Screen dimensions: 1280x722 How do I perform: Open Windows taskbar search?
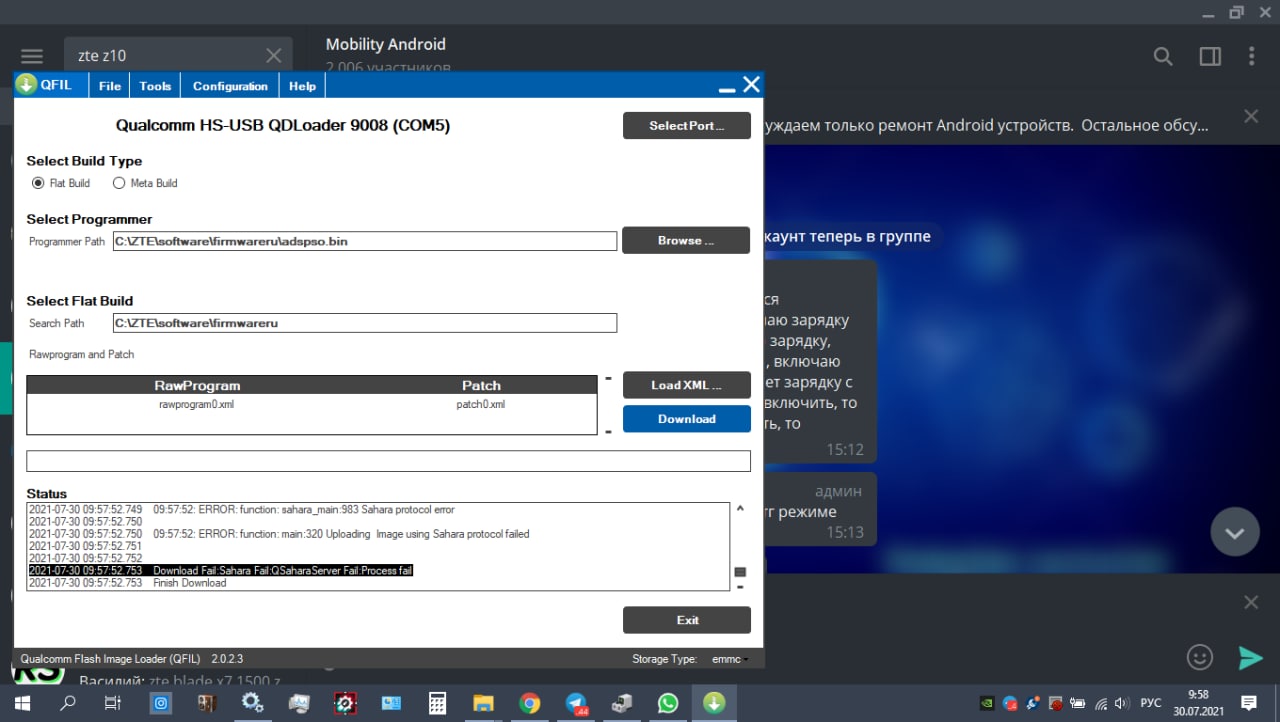pos(68,703)
